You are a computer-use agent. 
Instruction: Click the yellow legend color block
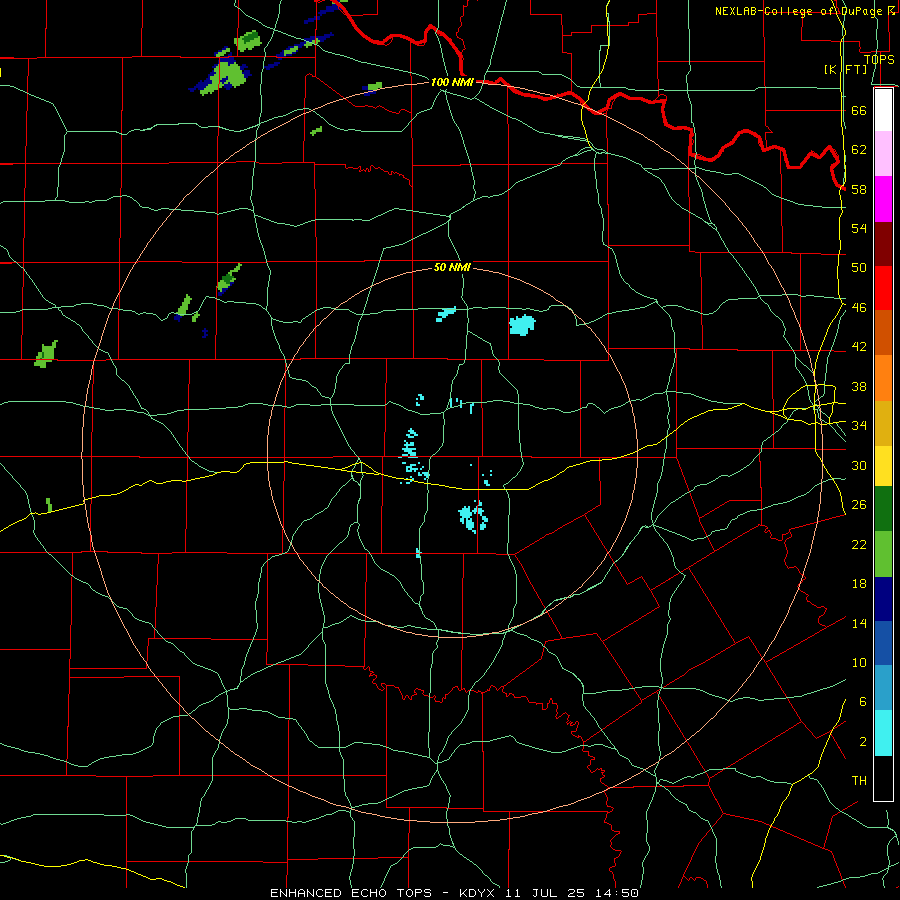883,466
